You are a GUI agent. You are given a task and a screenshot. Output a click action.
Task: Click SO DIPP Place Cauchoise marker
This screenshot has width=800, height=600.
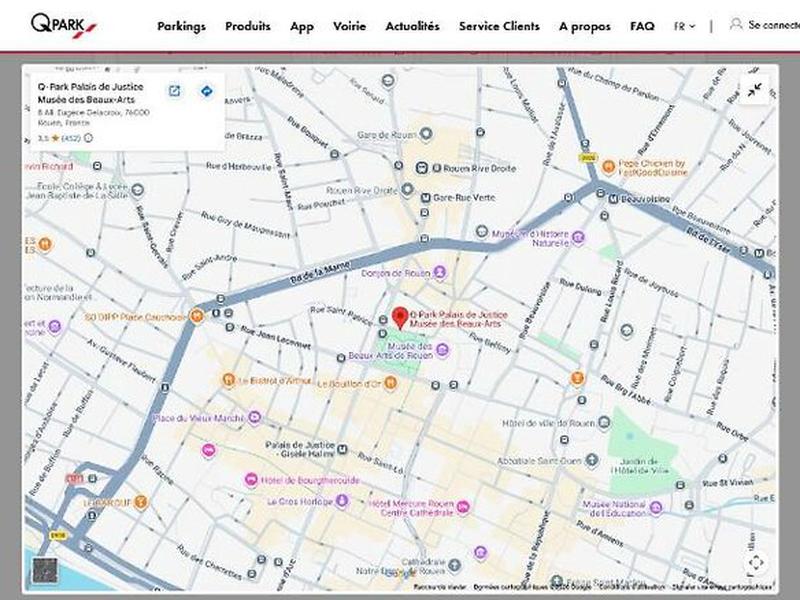pos(196,316)
